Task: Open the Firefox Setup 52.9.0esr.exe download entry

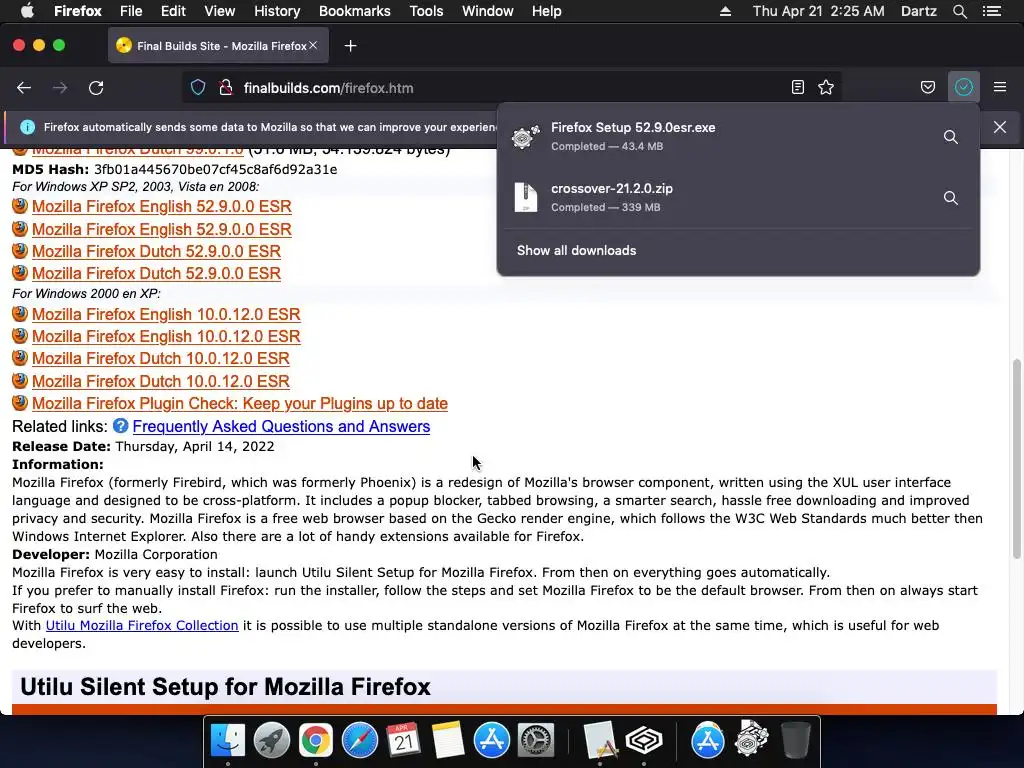Action: tap(718, 136)
